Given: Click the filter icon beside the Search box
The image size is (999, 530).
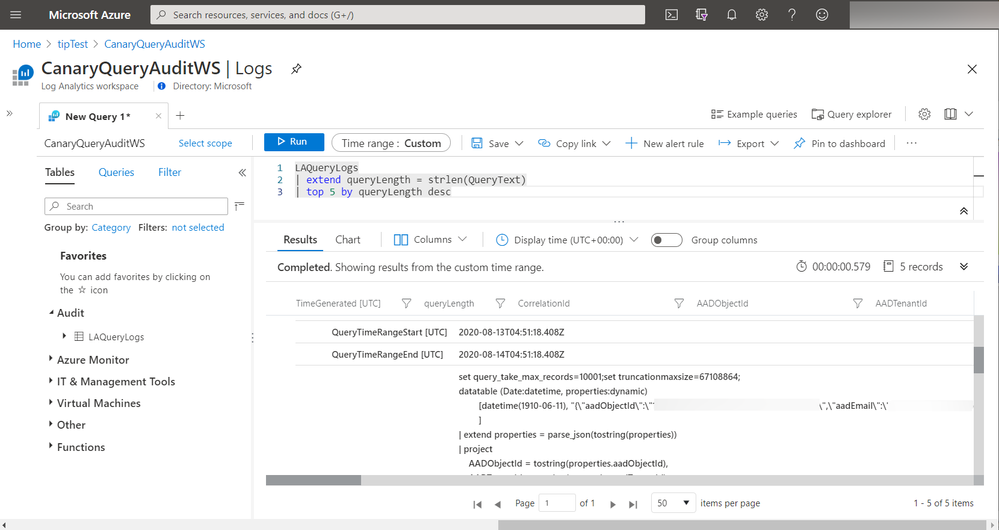Looking at the screenshot, I should coord(240,206).
